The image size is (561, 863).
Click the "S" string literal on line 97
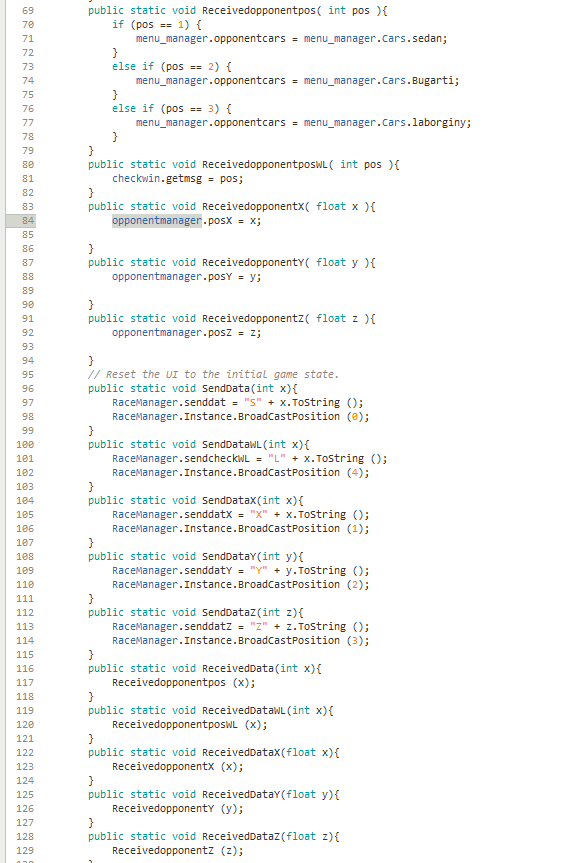coord(253,402)
